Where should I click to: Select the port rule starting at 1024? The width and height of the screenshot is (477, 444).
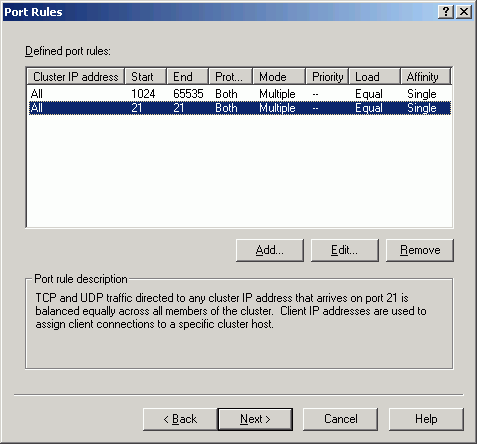(x=240, y=94)
